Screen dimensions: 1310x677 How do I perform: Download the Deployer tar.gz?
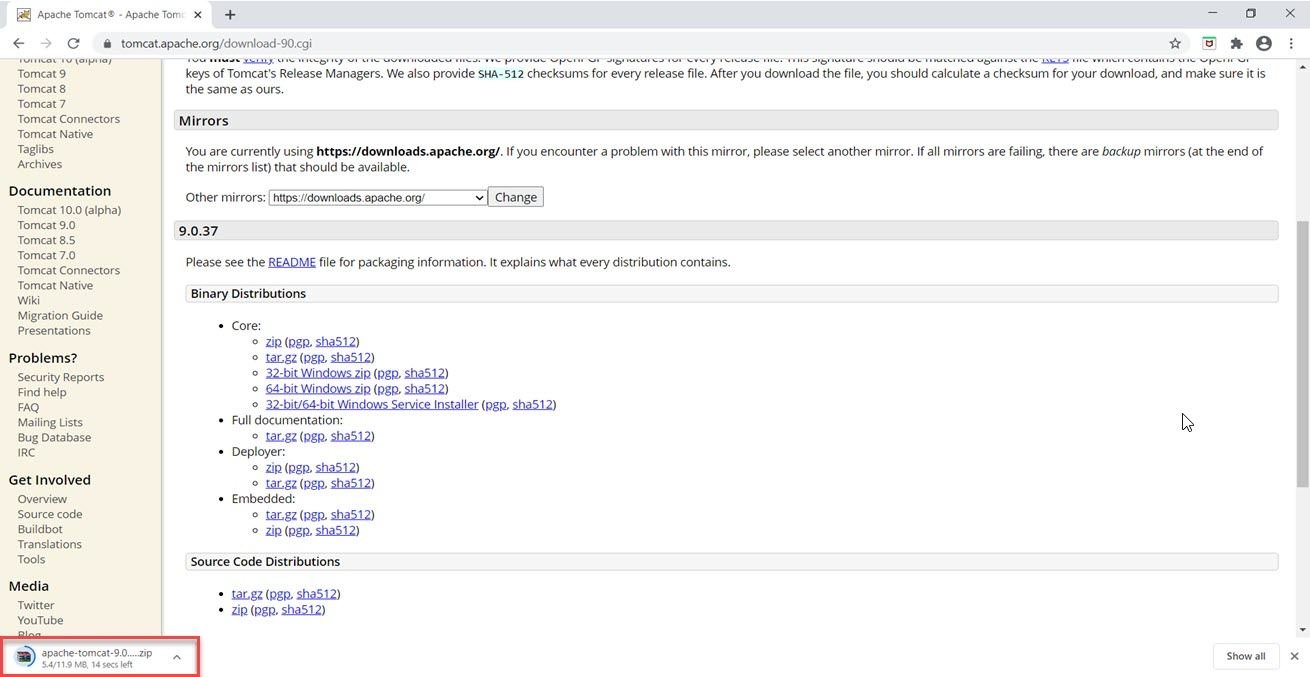pos(281,483)
